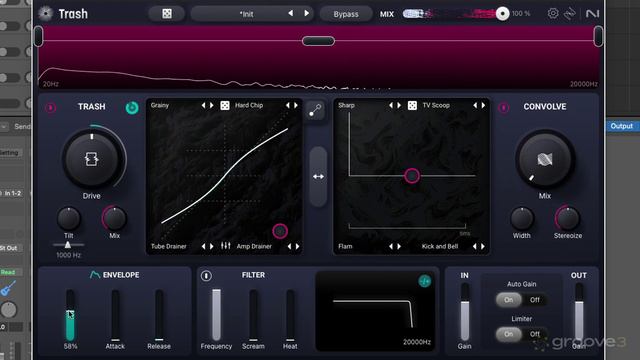The width and height of the screenshot is (640, 360).
Task: Click the teal Trash module reset icon
Action: [132, 108]
